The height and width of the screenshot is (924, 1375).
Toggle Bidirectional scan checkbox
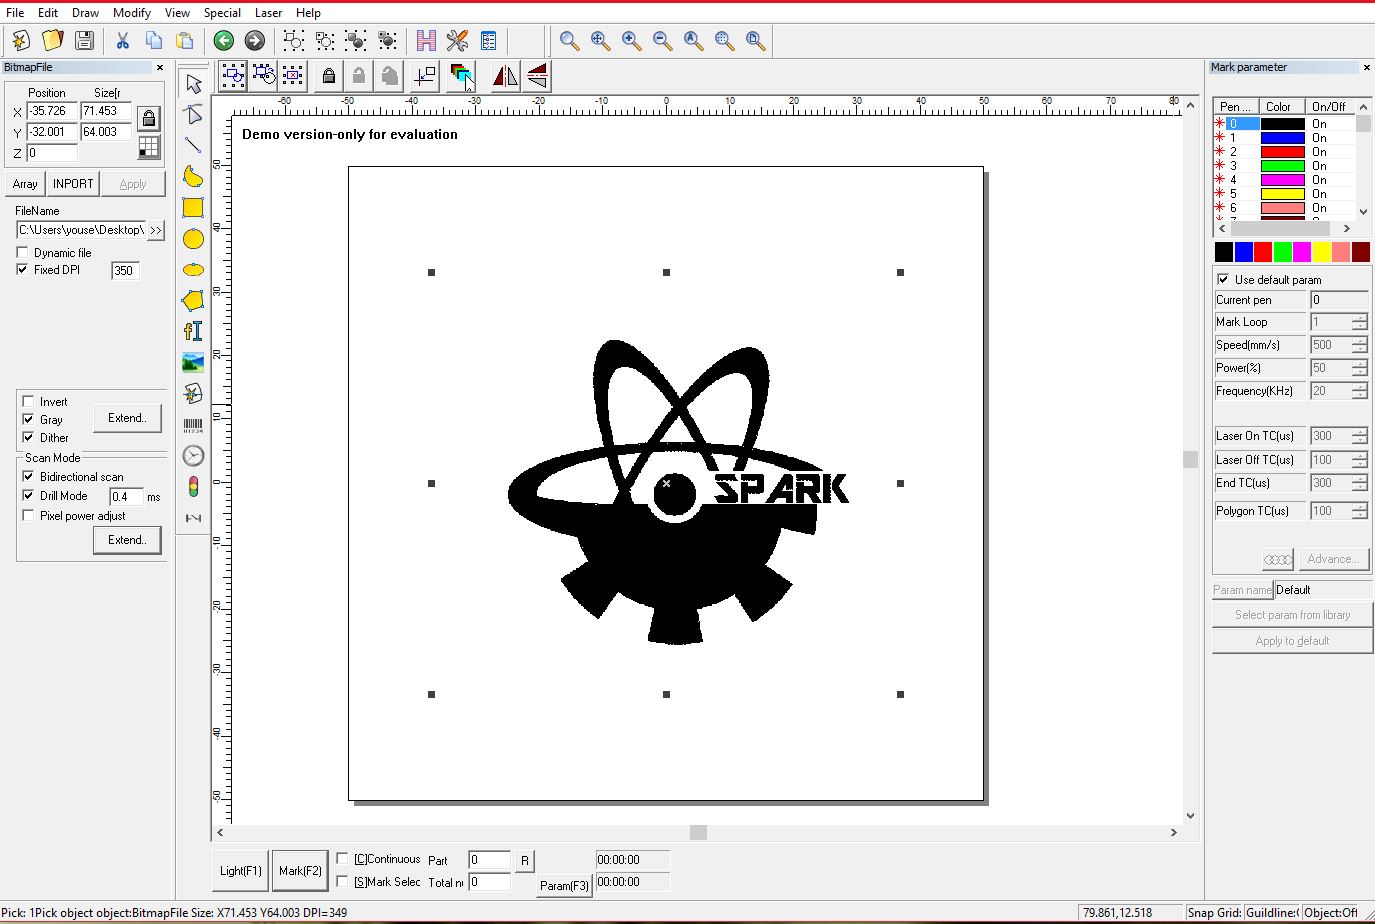[28, 476]
